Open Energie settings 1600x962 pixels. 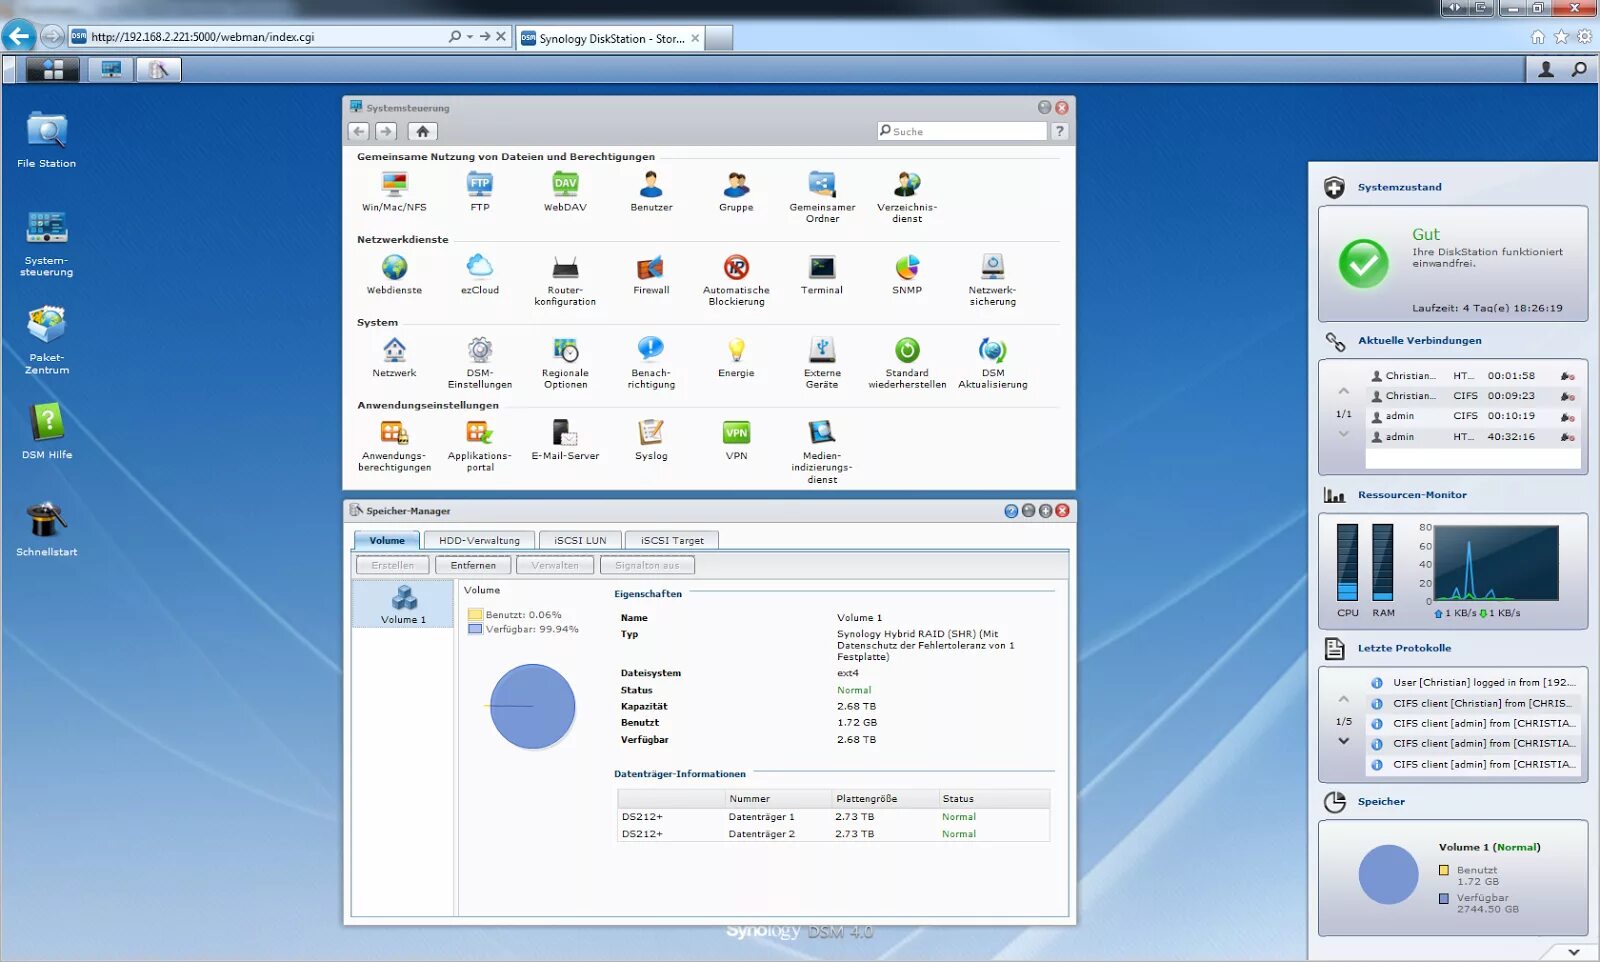[736, 358]
